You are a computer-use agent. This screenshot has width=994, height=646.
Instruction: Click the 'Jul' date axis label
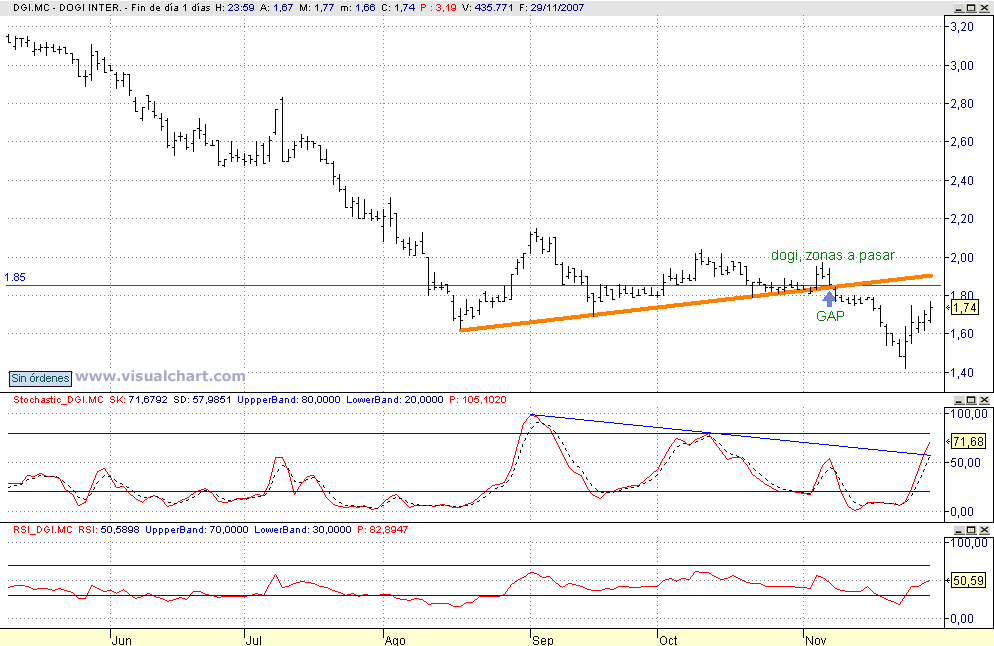coord(254,640)
